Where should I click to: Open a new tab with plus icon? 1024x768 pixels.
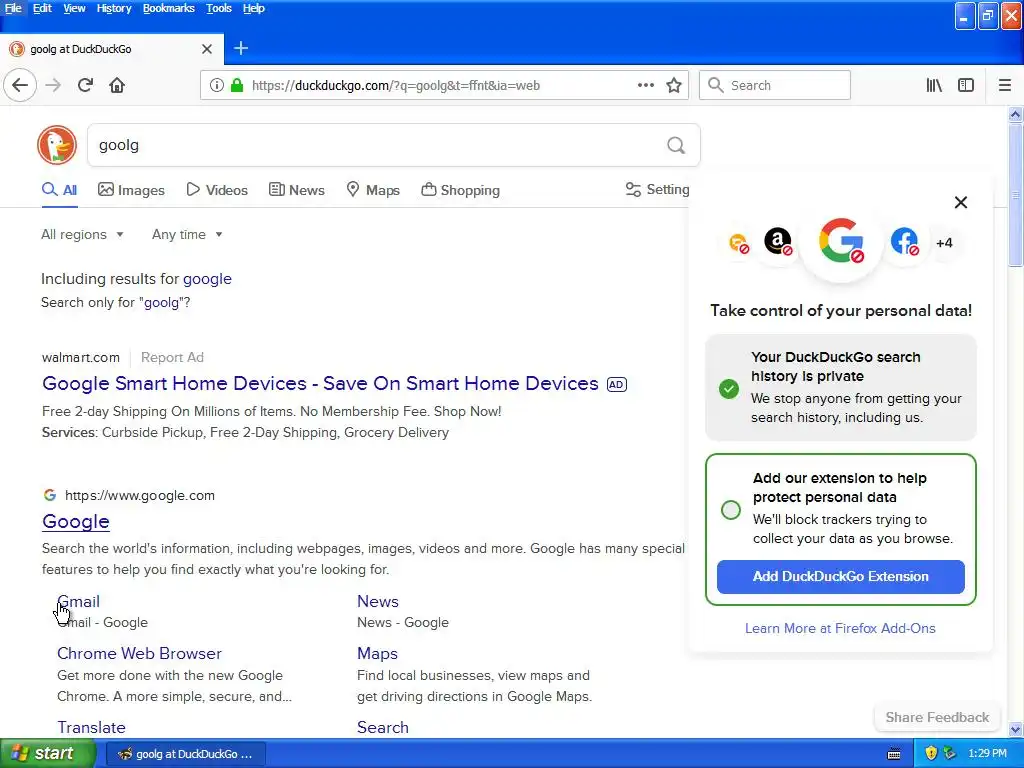coord(241,48)
